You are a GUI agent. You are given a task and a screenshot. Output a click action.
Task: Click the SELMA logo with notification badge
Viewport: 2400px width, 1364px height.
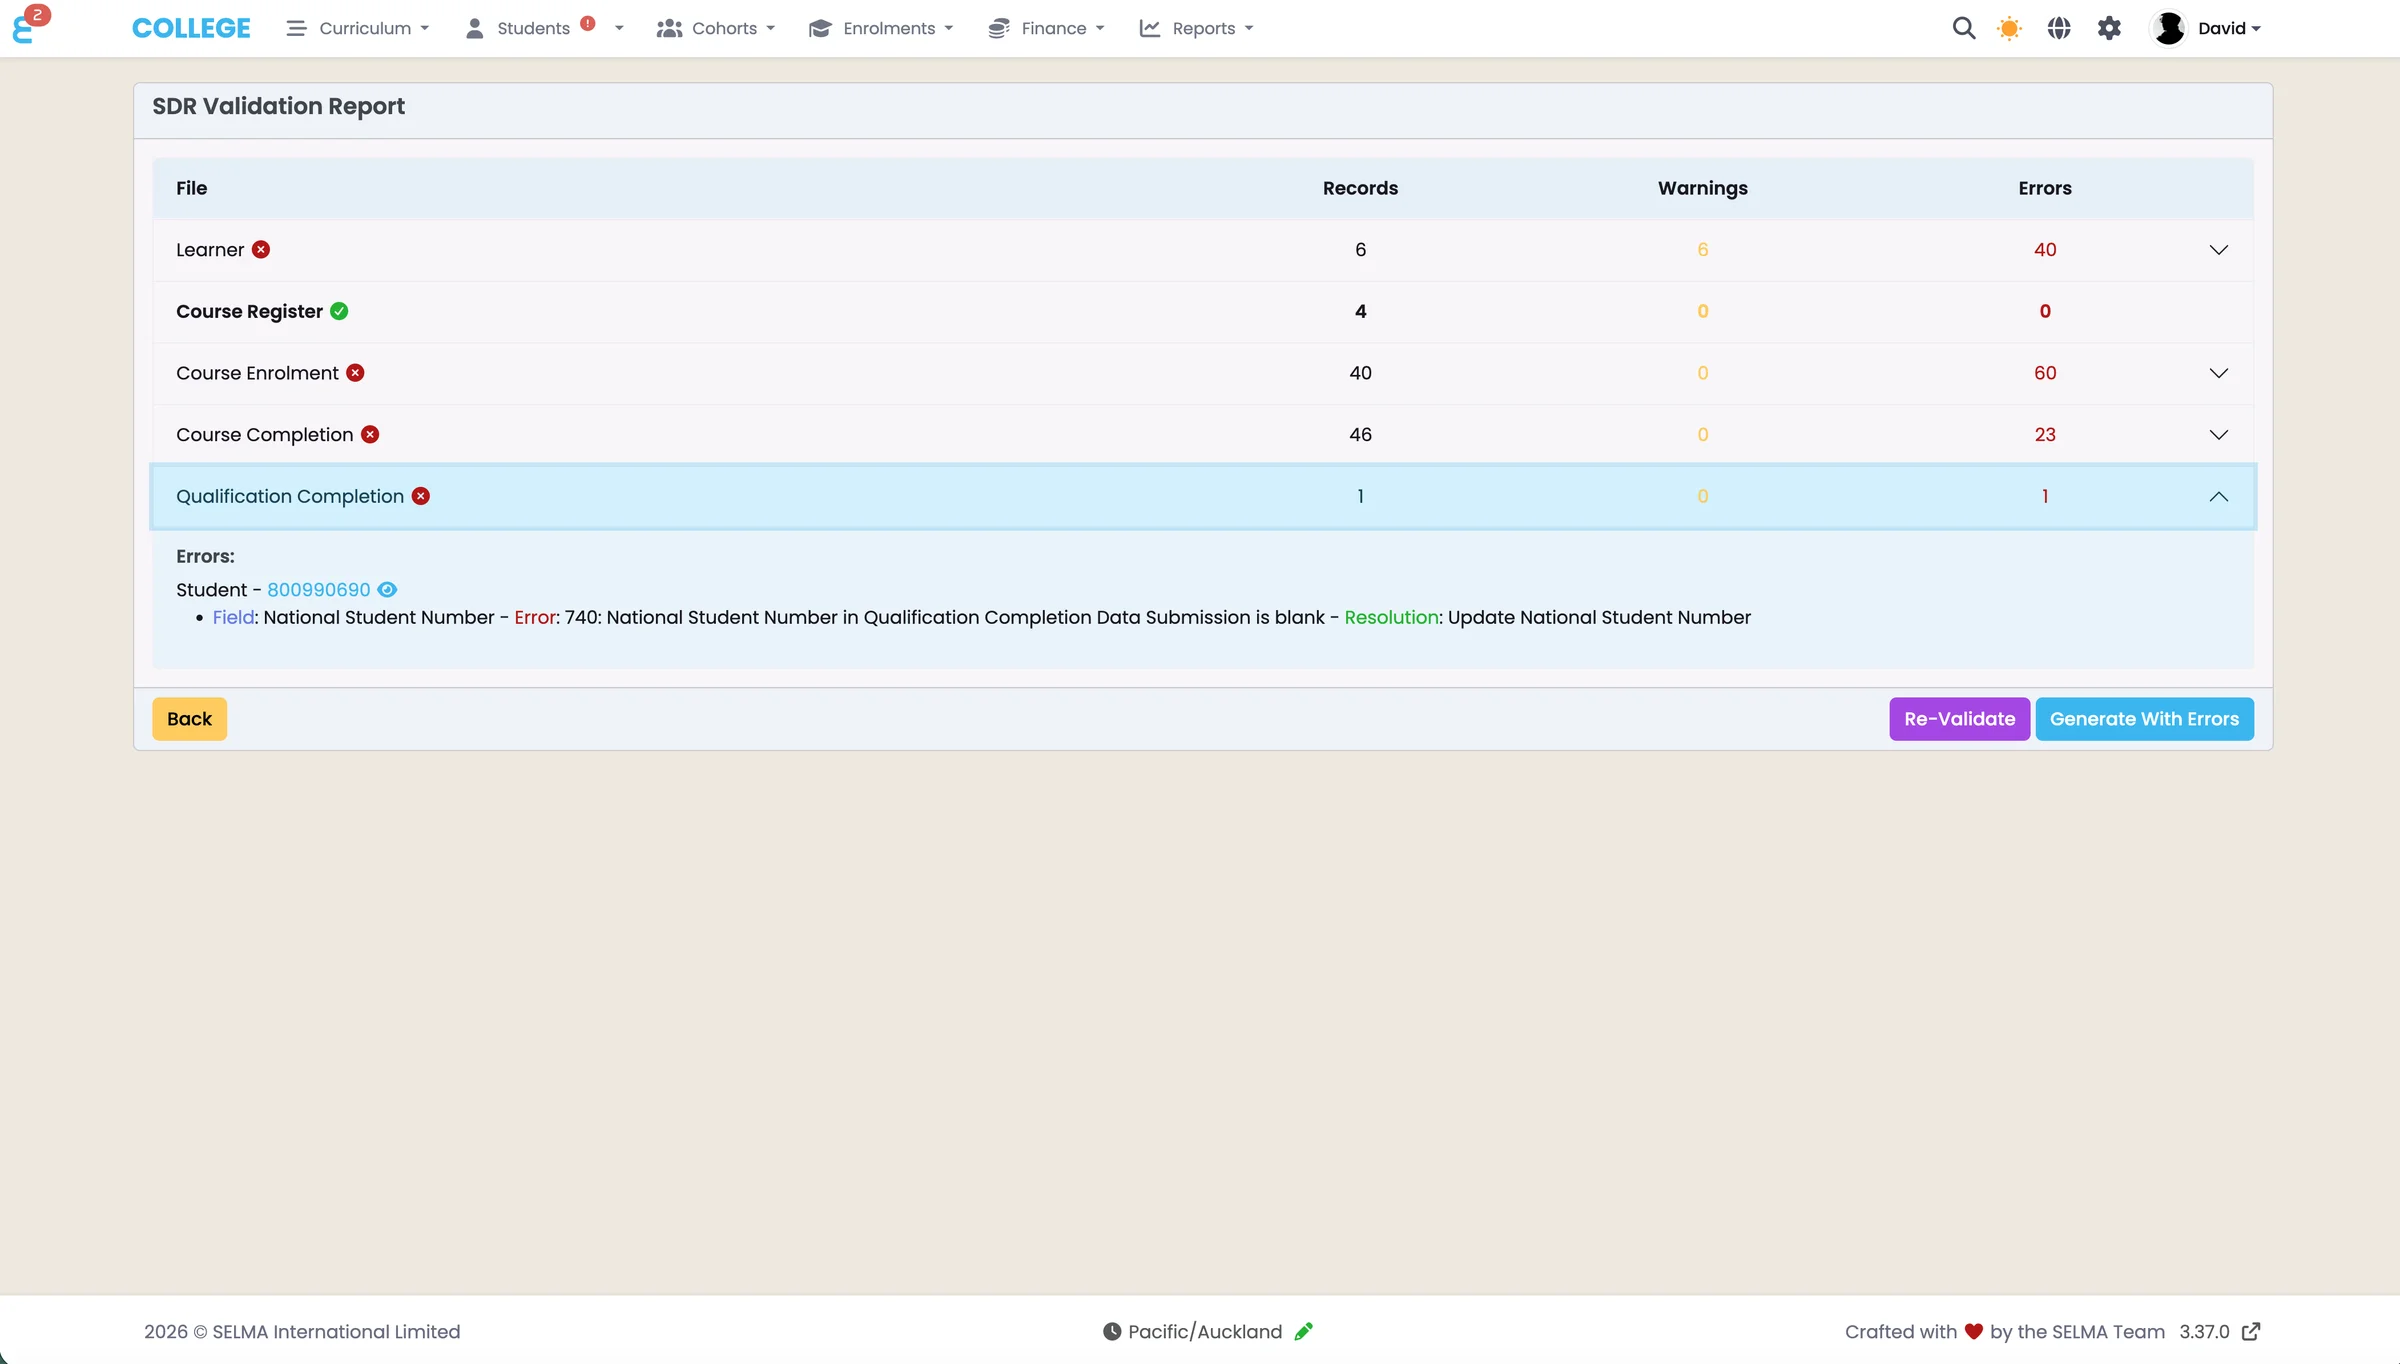[29, 25]
